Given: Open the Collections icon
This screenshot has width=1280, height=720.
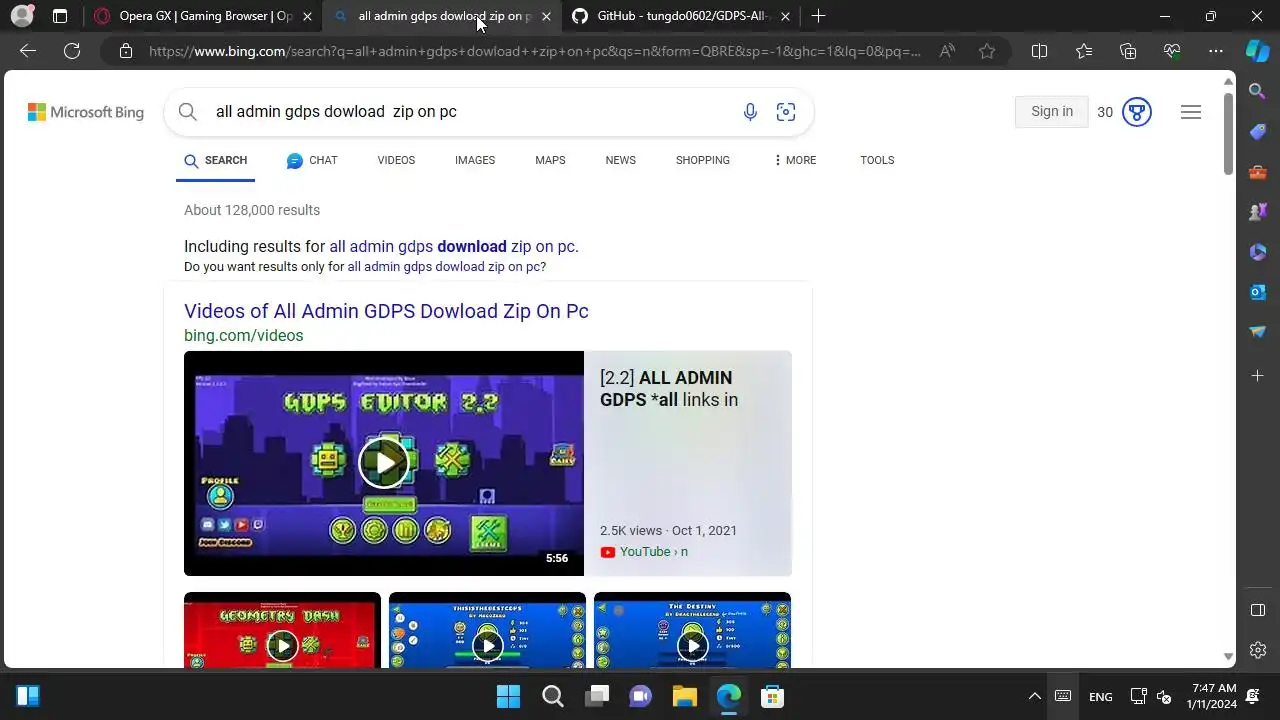Looking at the screenshot, I should 1128,51.
